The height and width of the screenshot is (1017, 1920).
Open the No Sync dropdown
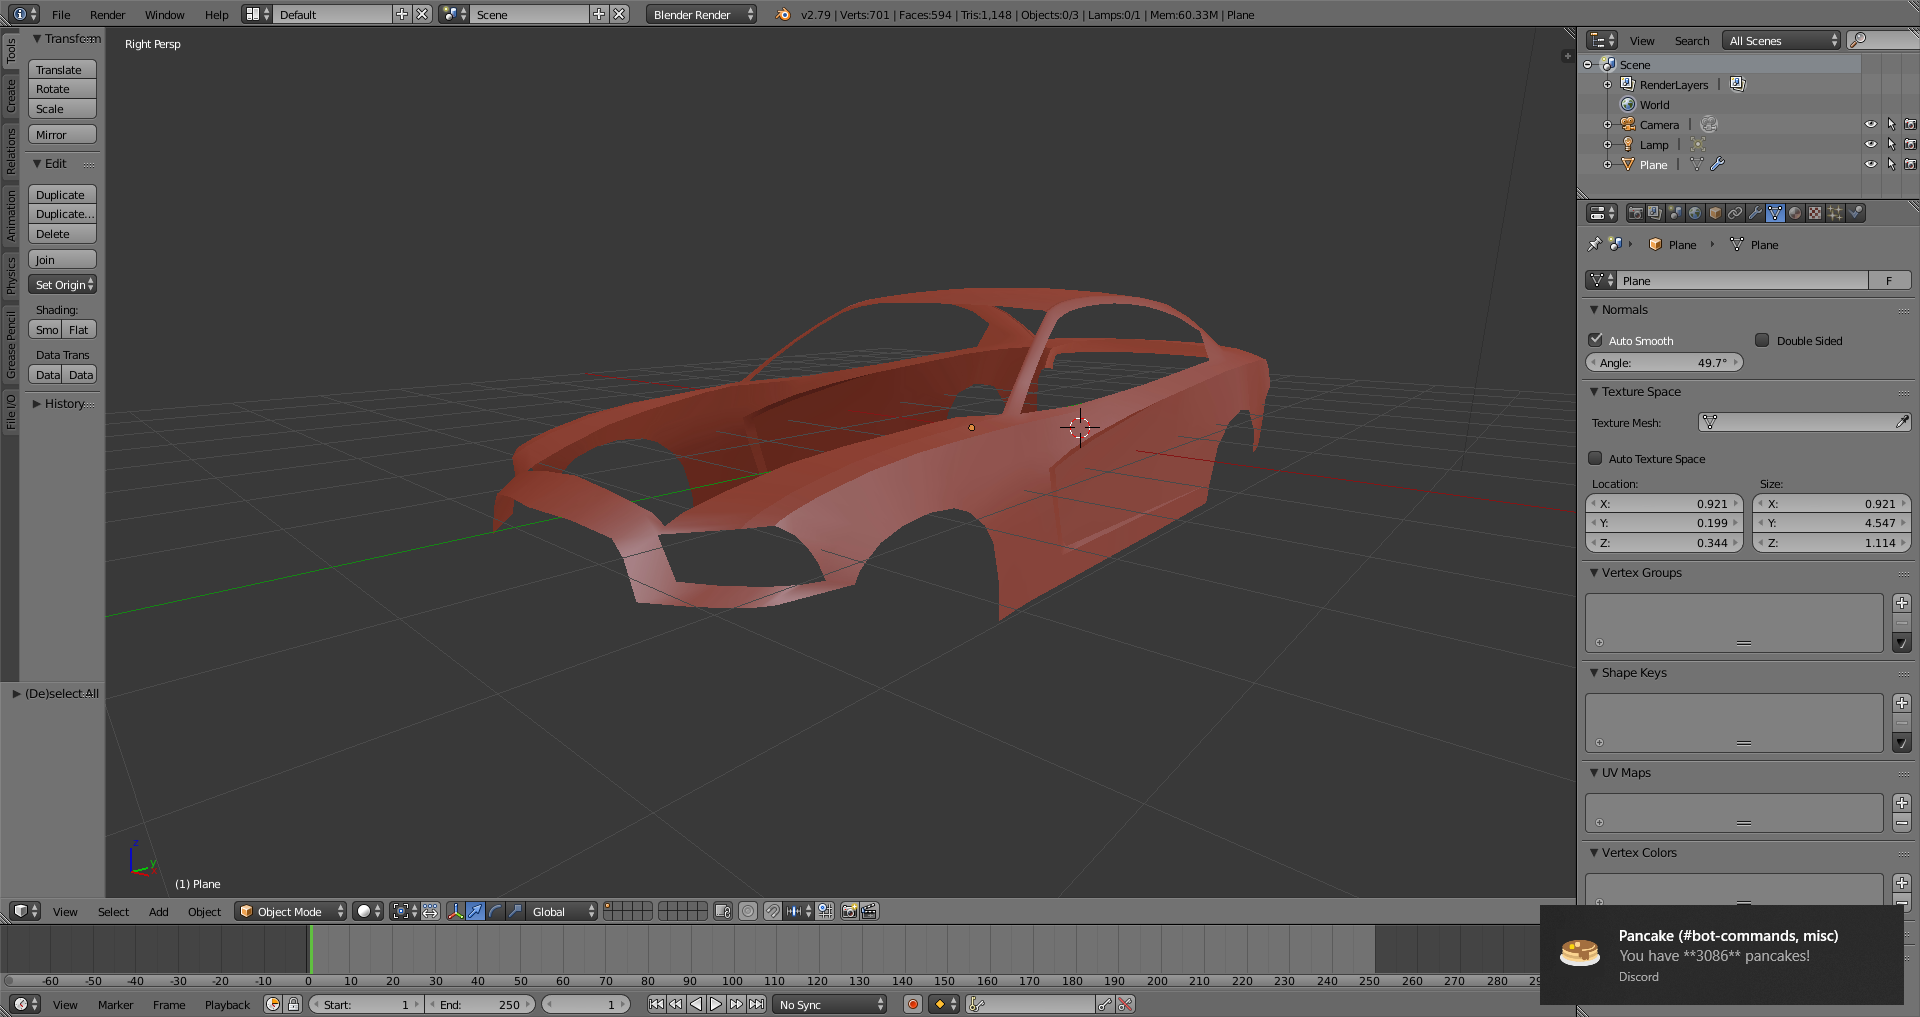coord(830,1004)
